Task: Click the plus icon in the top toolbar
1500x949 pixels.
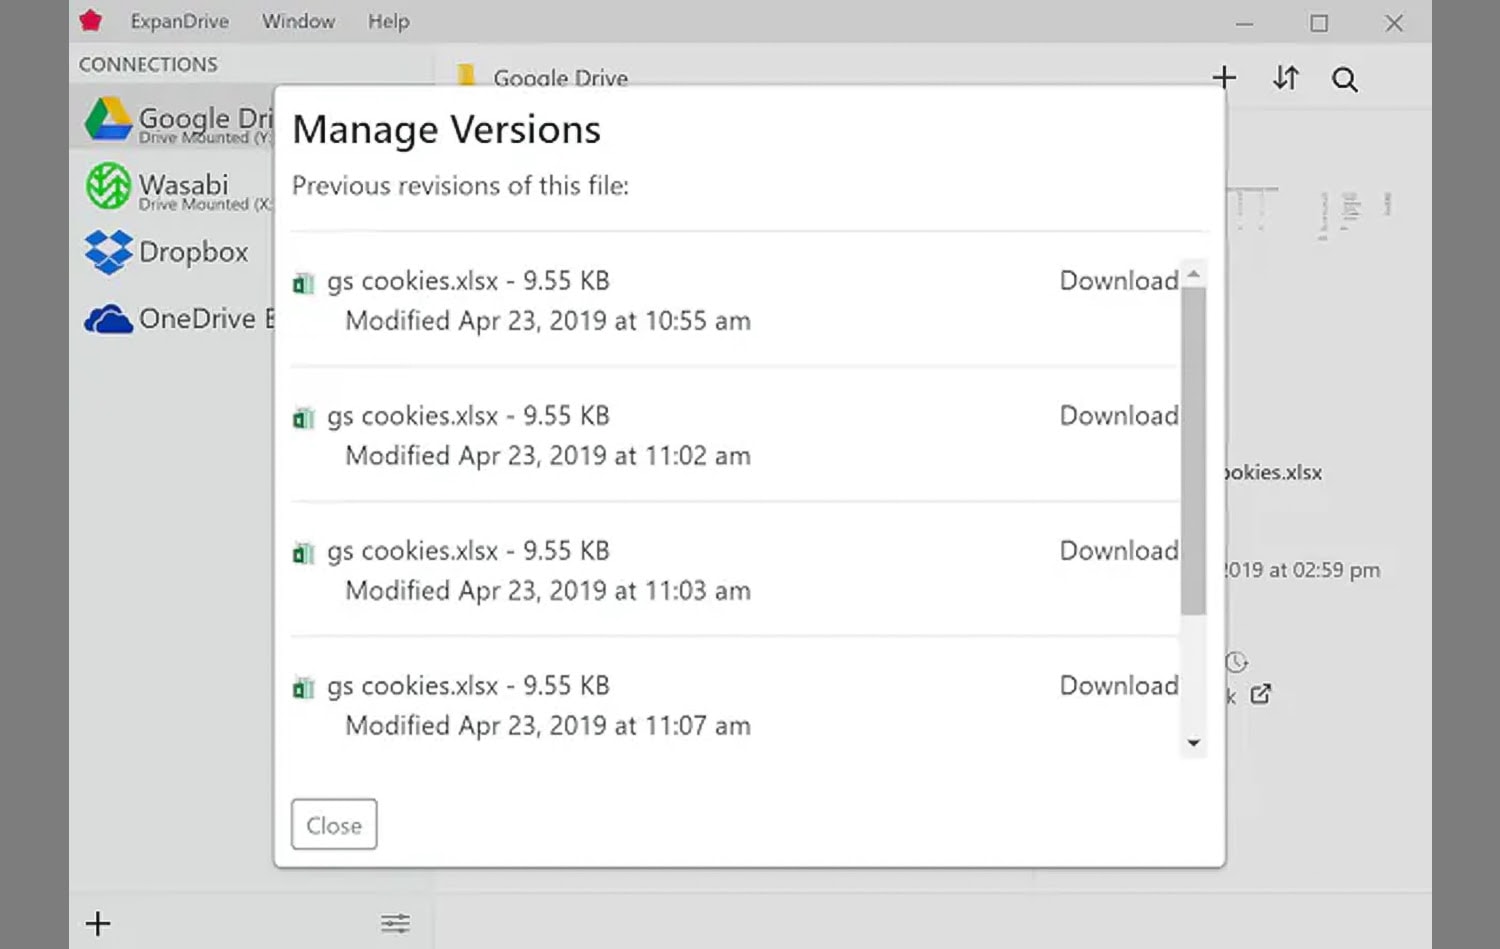Action: (x=1224, y=77)
